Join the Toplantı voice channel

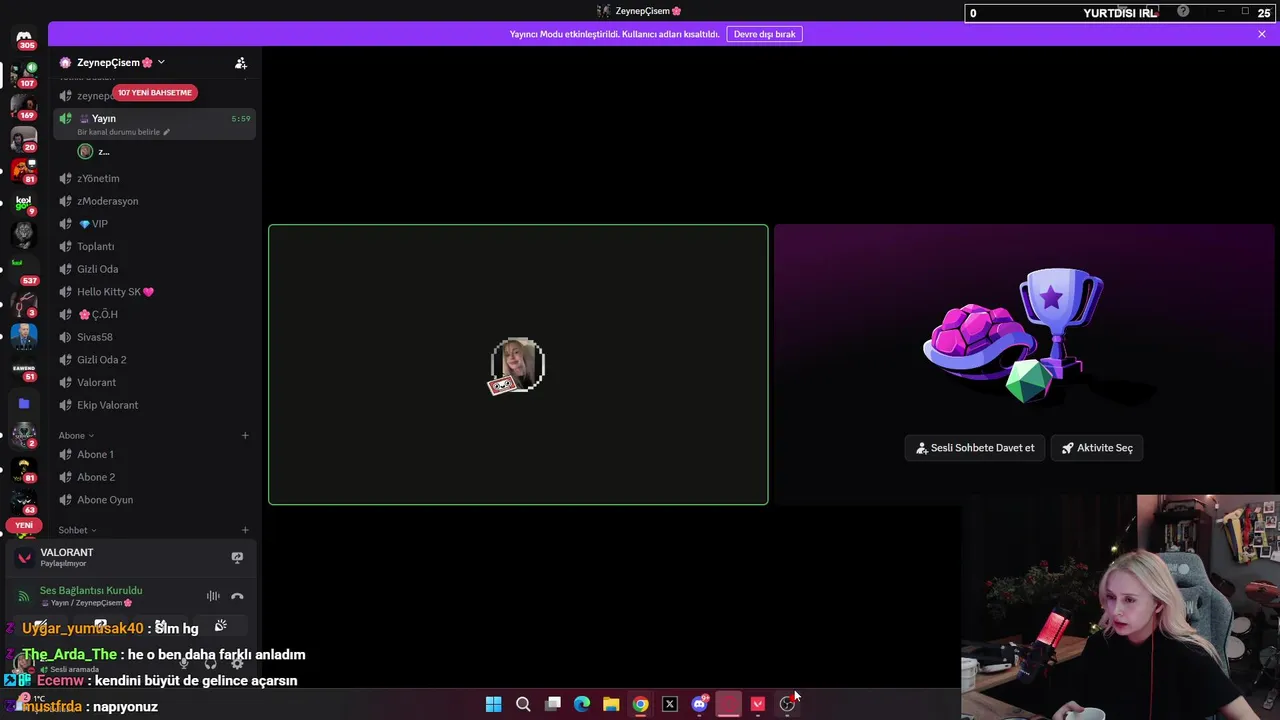153,246
